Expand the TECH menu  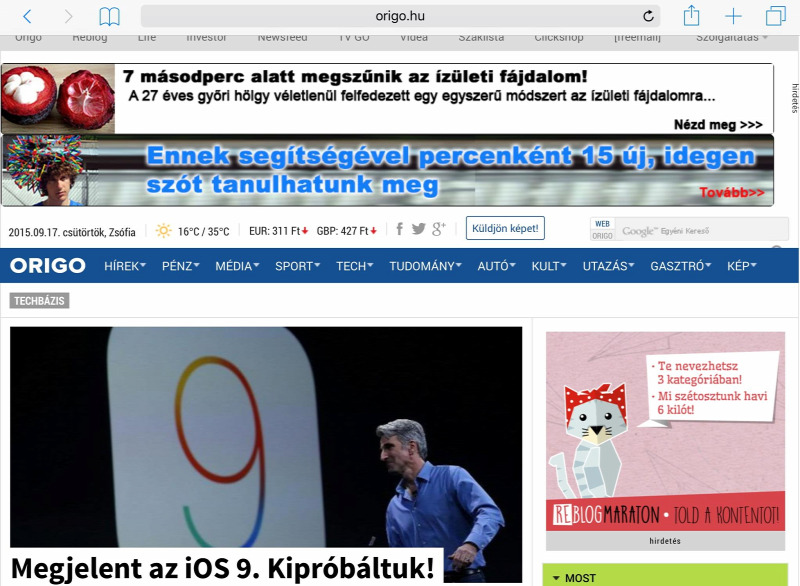tap(355, 266)
